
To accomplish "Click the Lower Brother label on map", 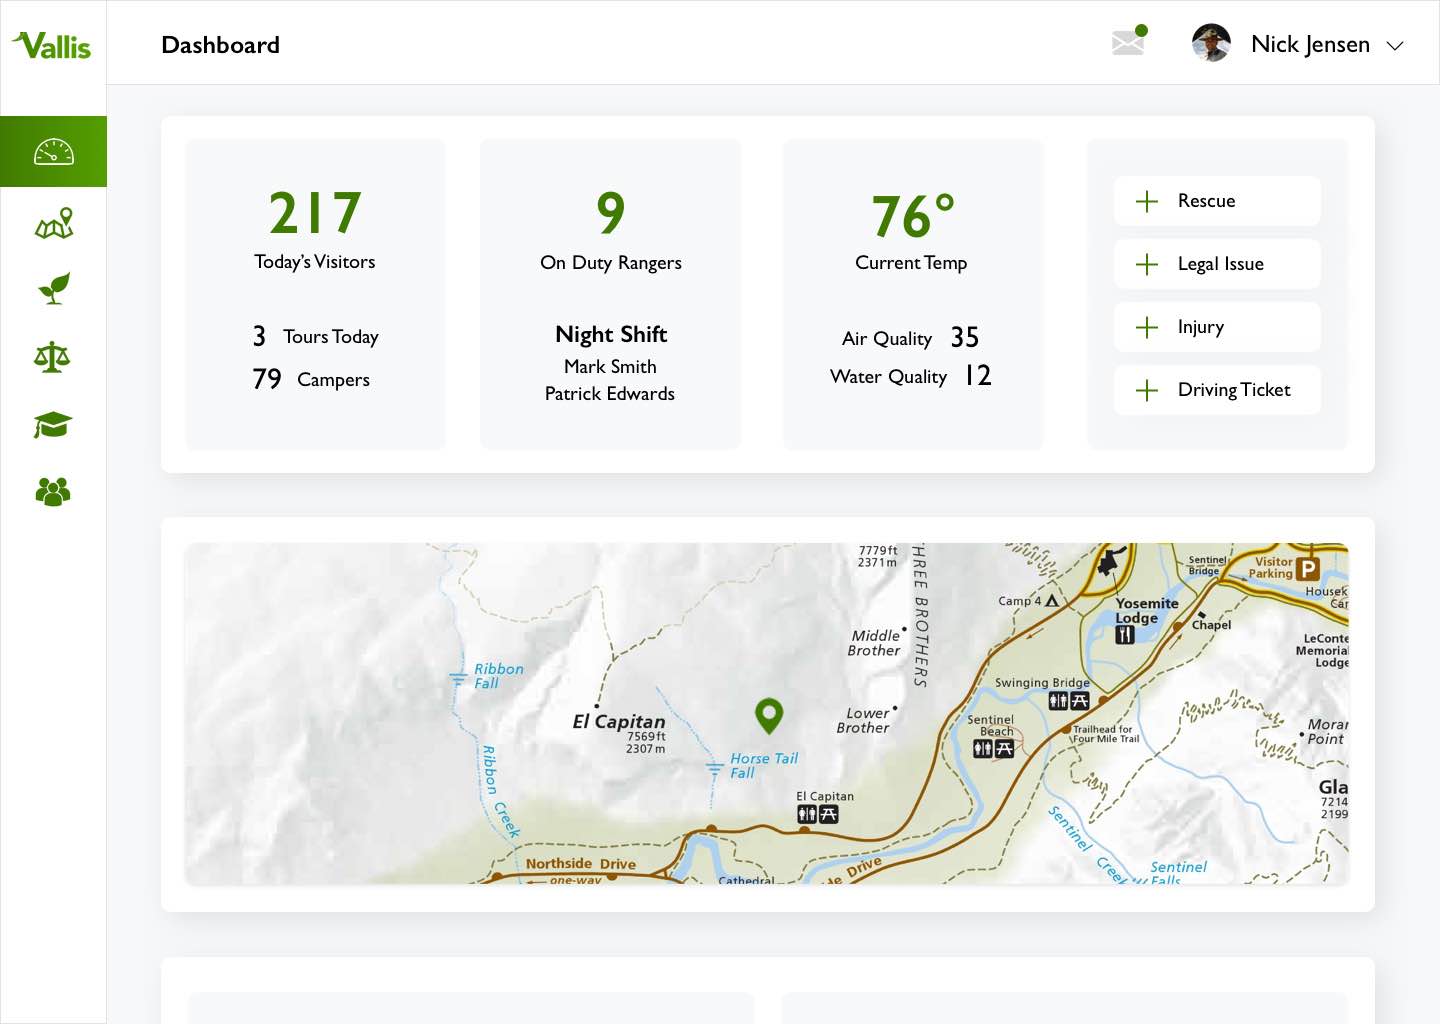I will 864,720.
